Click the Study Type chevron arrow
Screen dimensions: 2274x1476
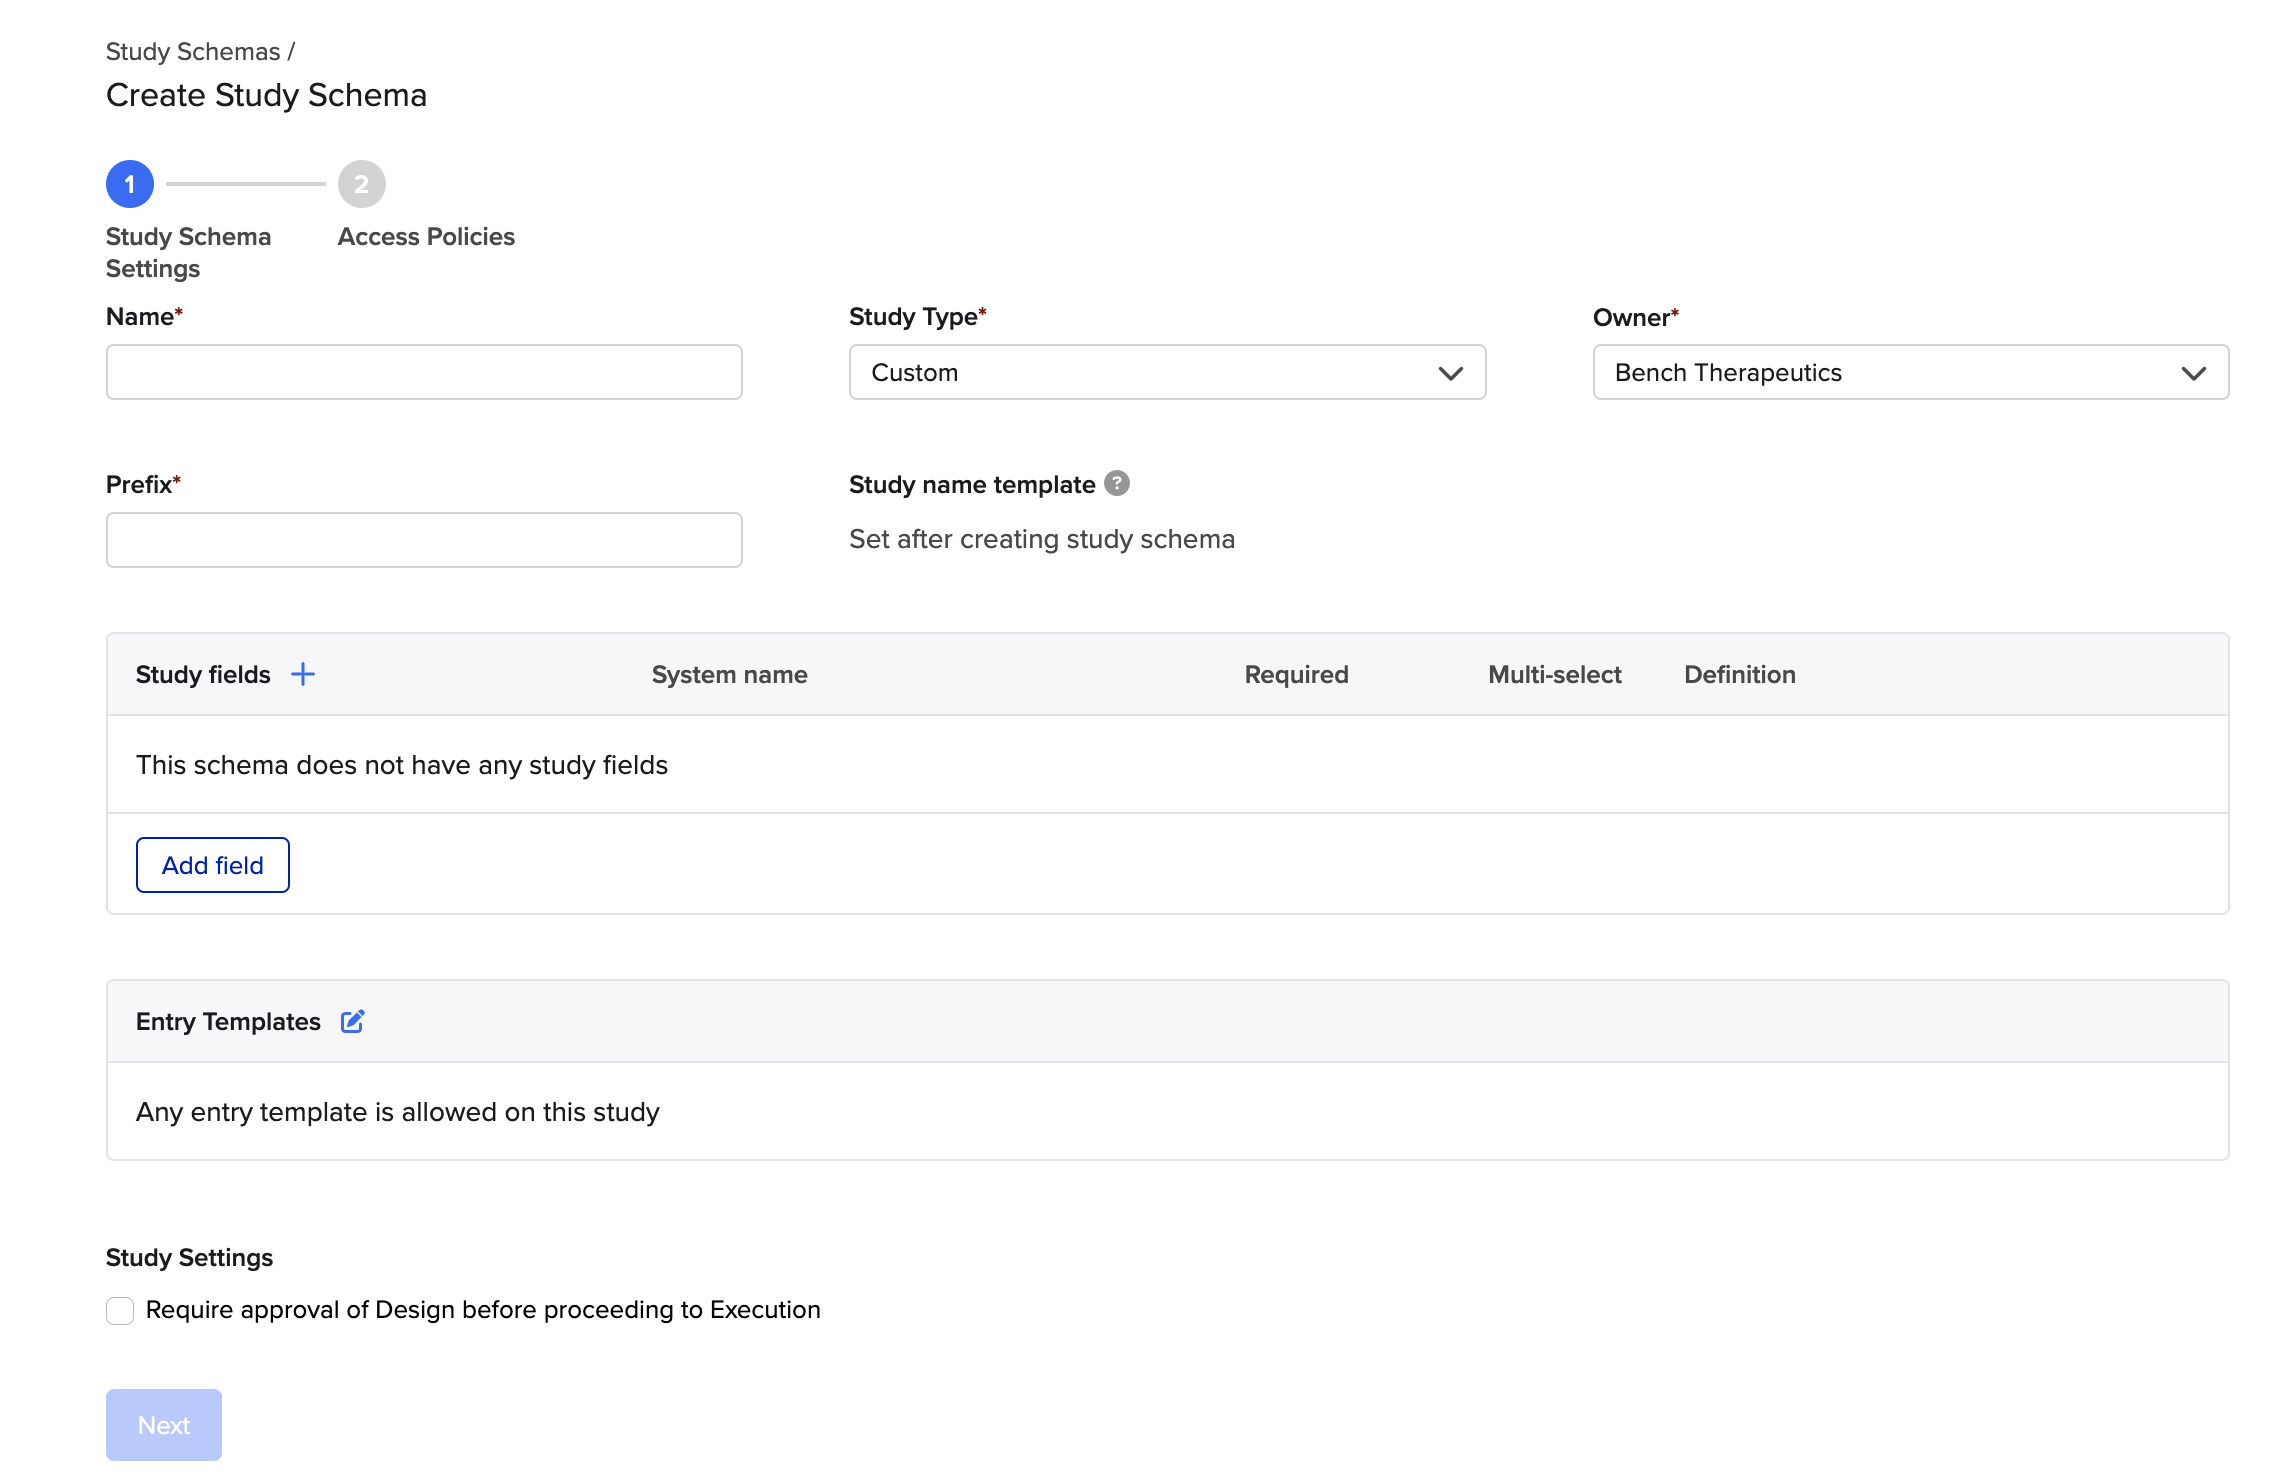coord(1450,373)
